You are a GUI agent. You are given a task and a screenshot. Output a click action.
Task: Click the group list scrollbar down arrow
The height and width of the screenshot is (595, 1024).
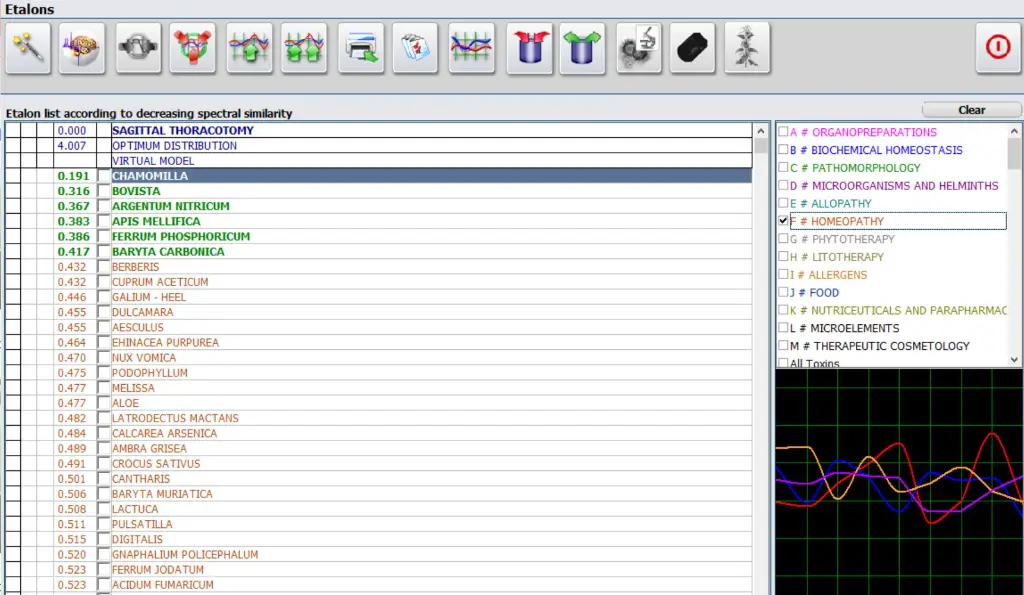pos(1015,360)
